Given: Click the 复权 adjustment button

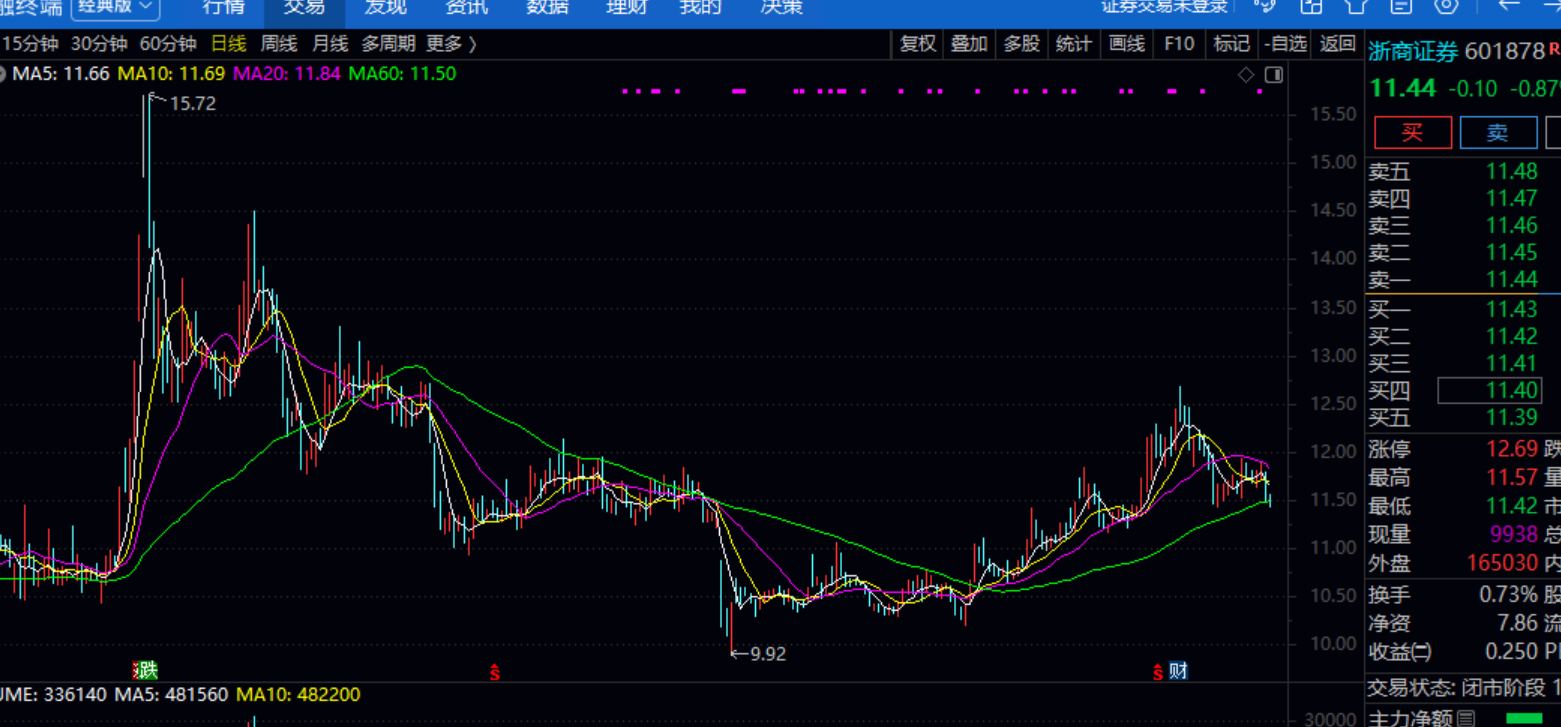Looking at the screenshot, I should 918,44.
